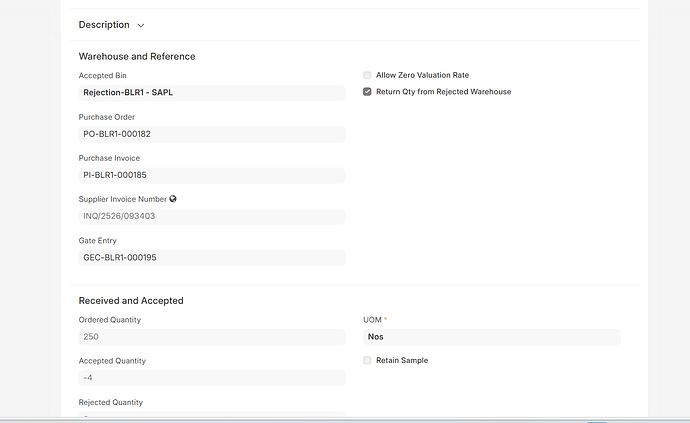Open the UOM field showing Nos
Viewport: 690px width, 423px height.
pos(491,337)
